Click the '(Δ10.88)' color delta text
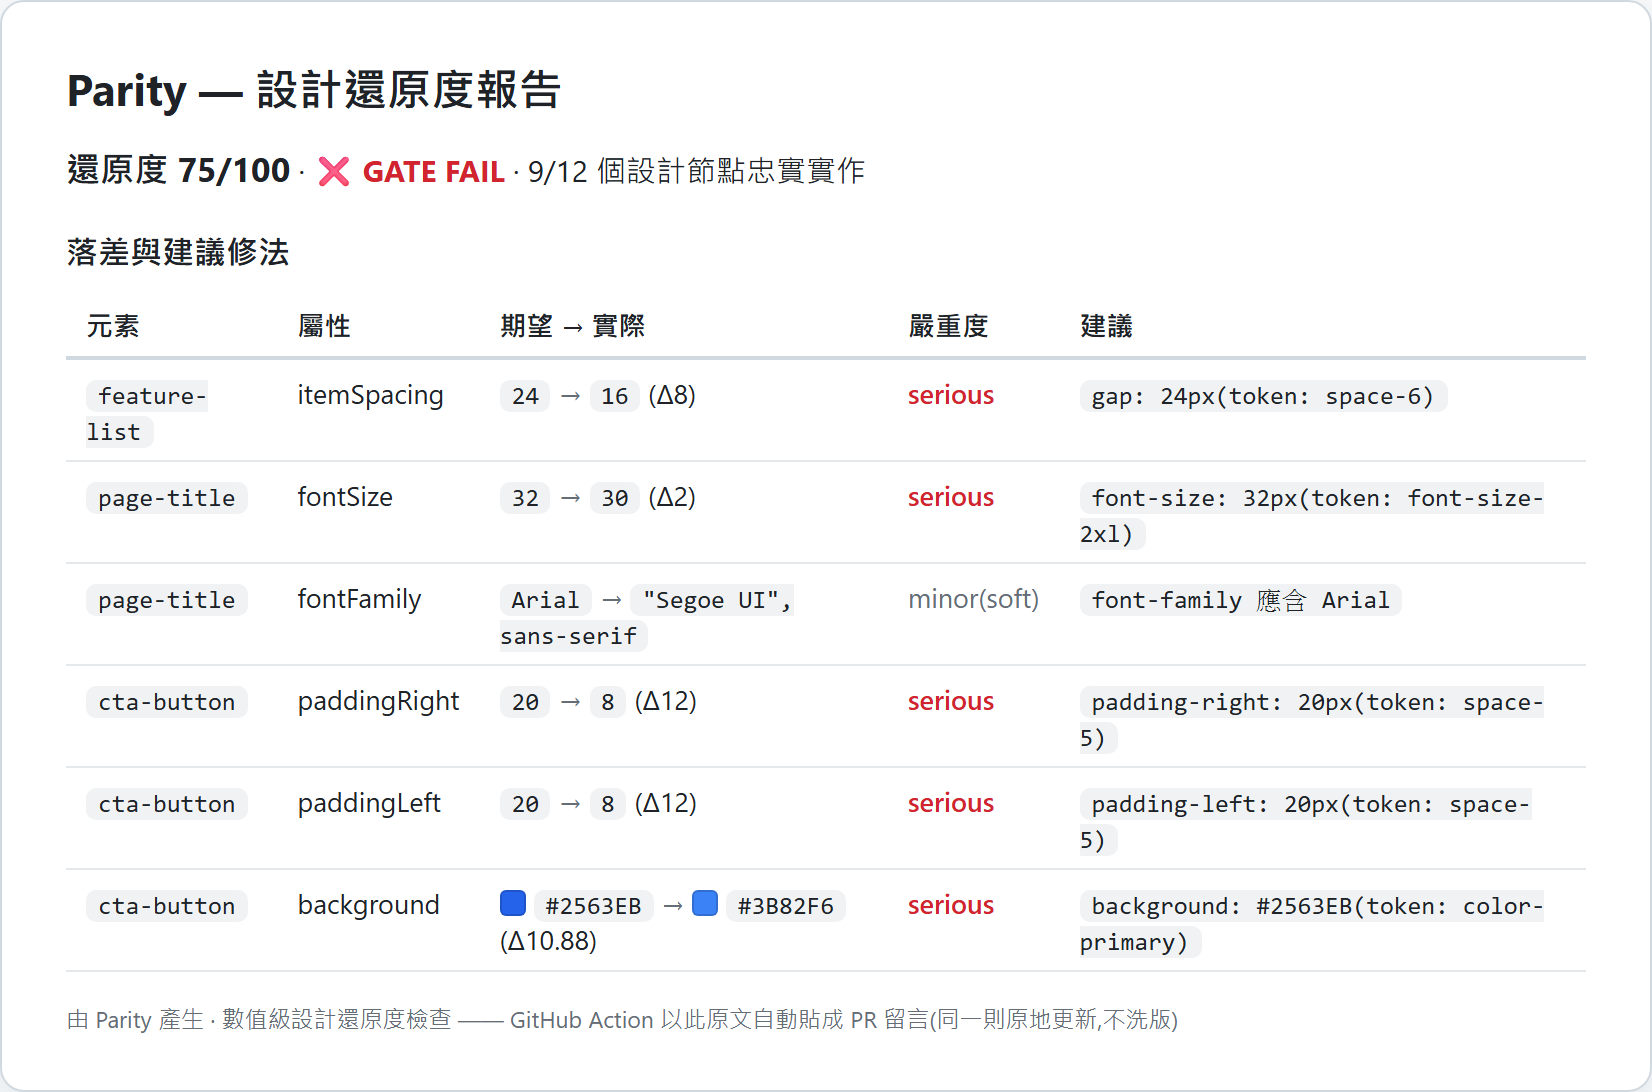1652x1092 pixels. (548, 941)
